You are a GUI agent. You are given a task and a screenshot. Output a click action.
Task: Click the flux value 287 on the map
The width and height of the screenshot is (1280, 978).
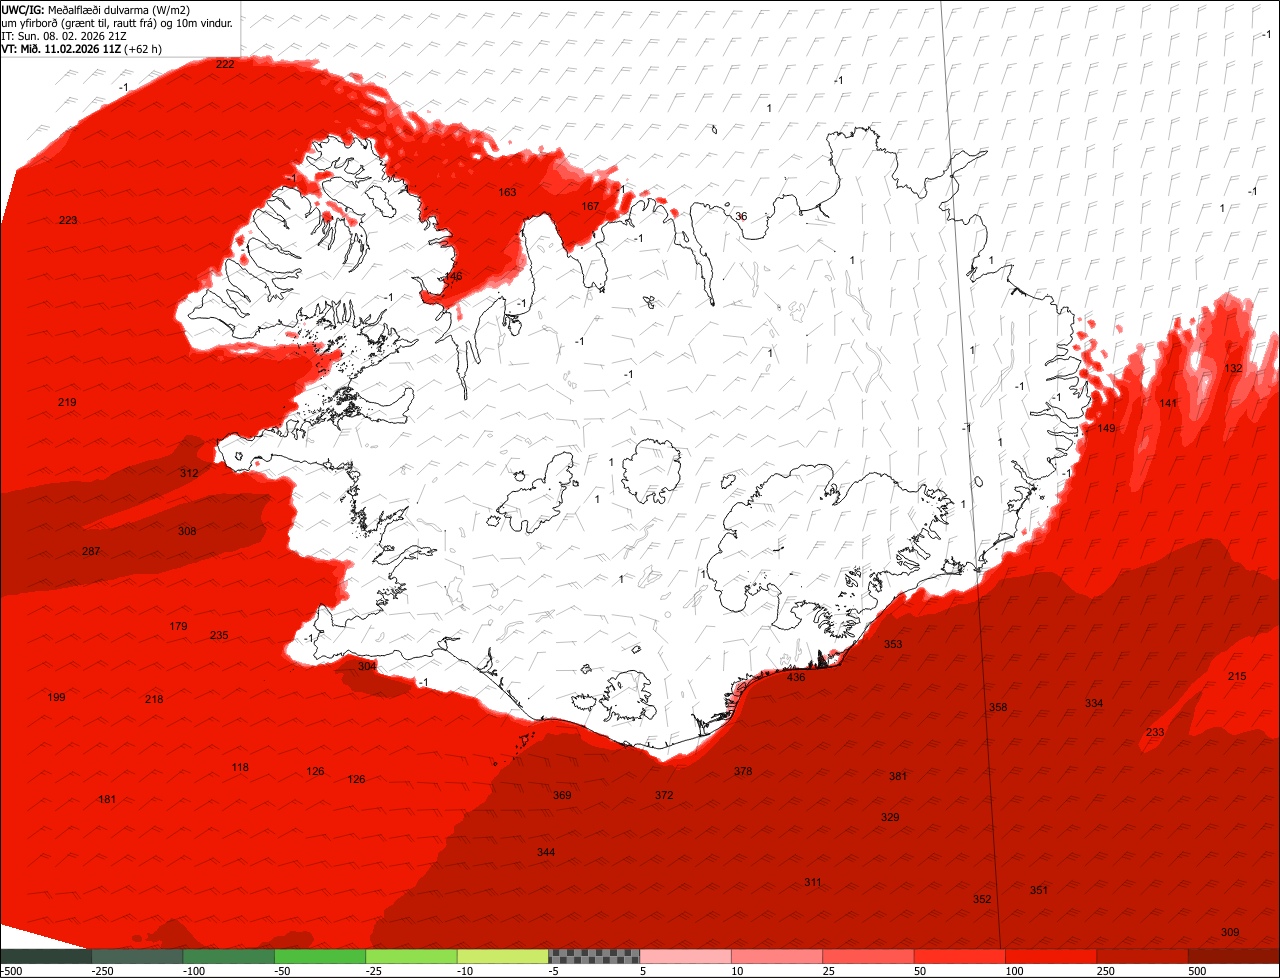click(91, 552)
